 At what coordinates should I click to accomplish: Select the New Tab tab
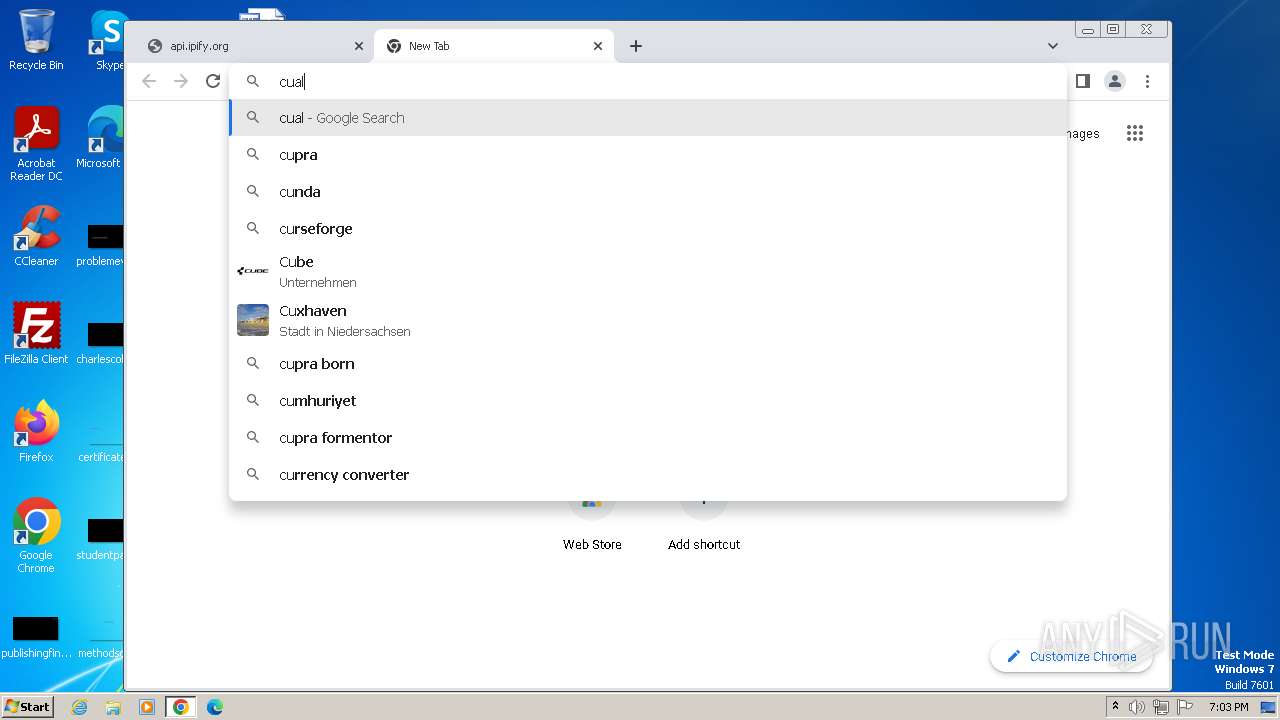point(494,46)
